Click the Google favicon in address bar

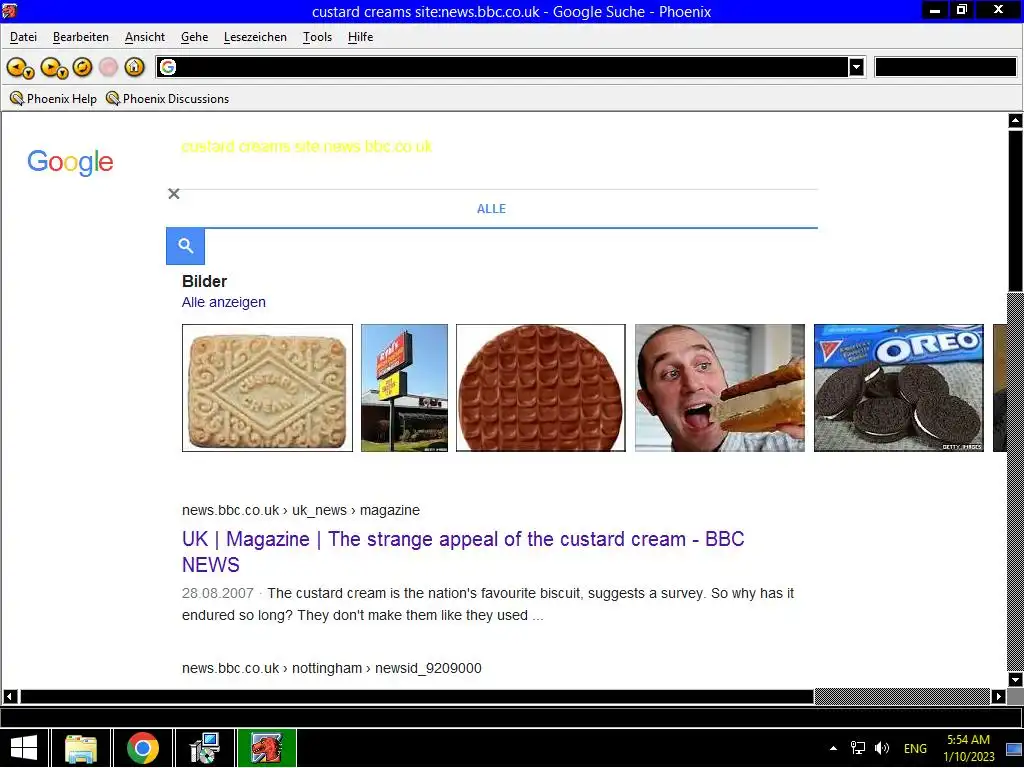(x=168, y=67)
